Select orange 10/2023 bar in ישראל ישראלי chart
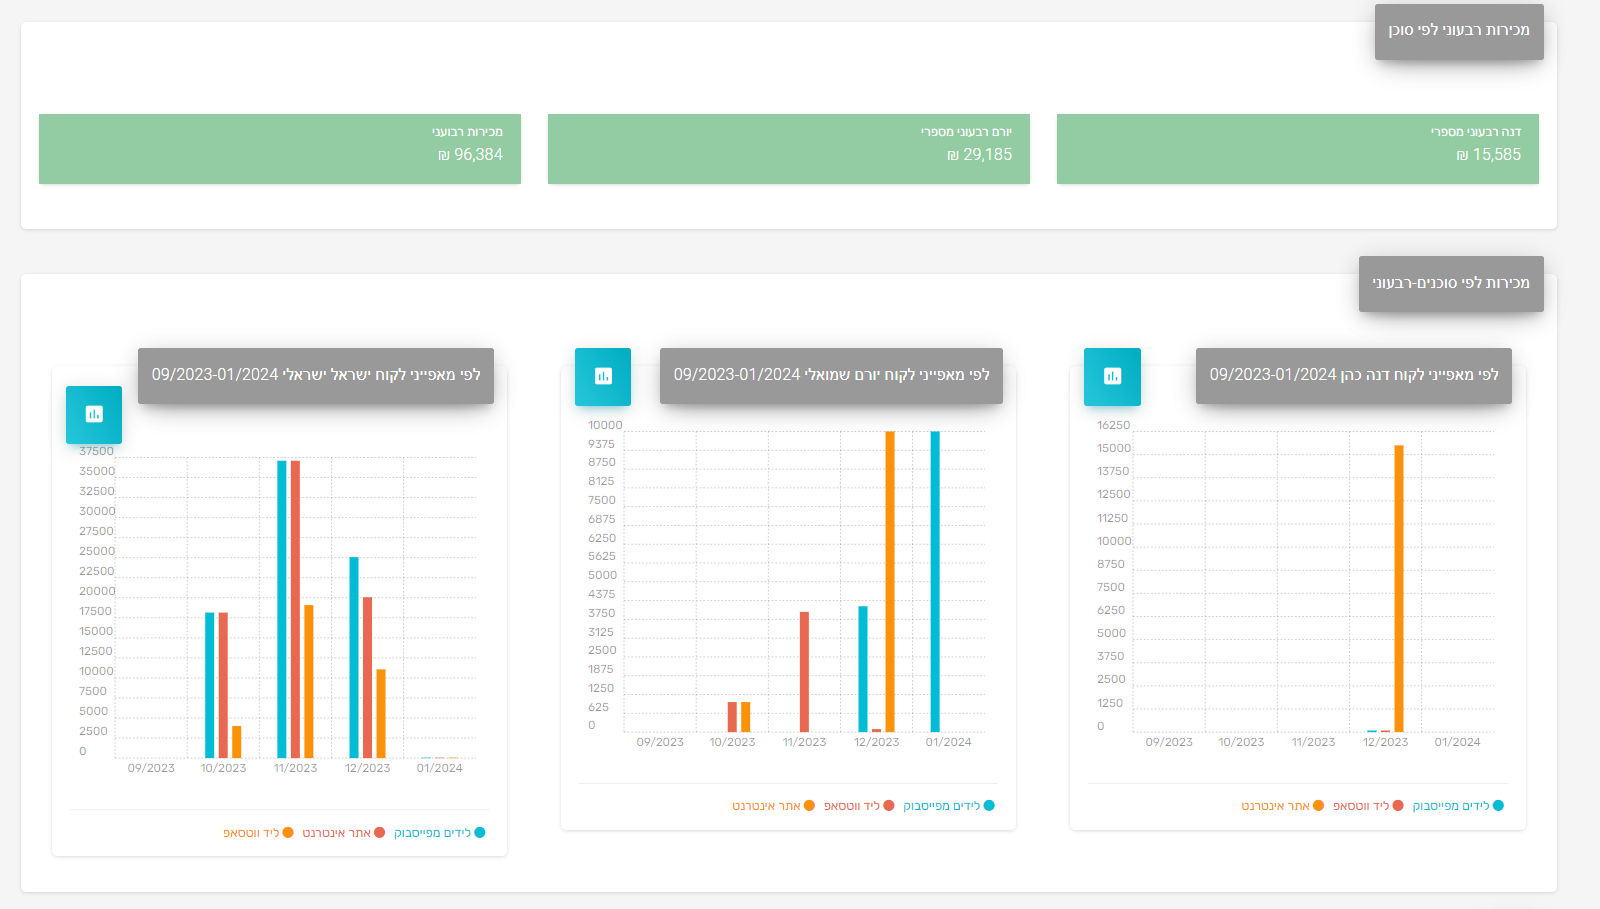 click(237, 742)
